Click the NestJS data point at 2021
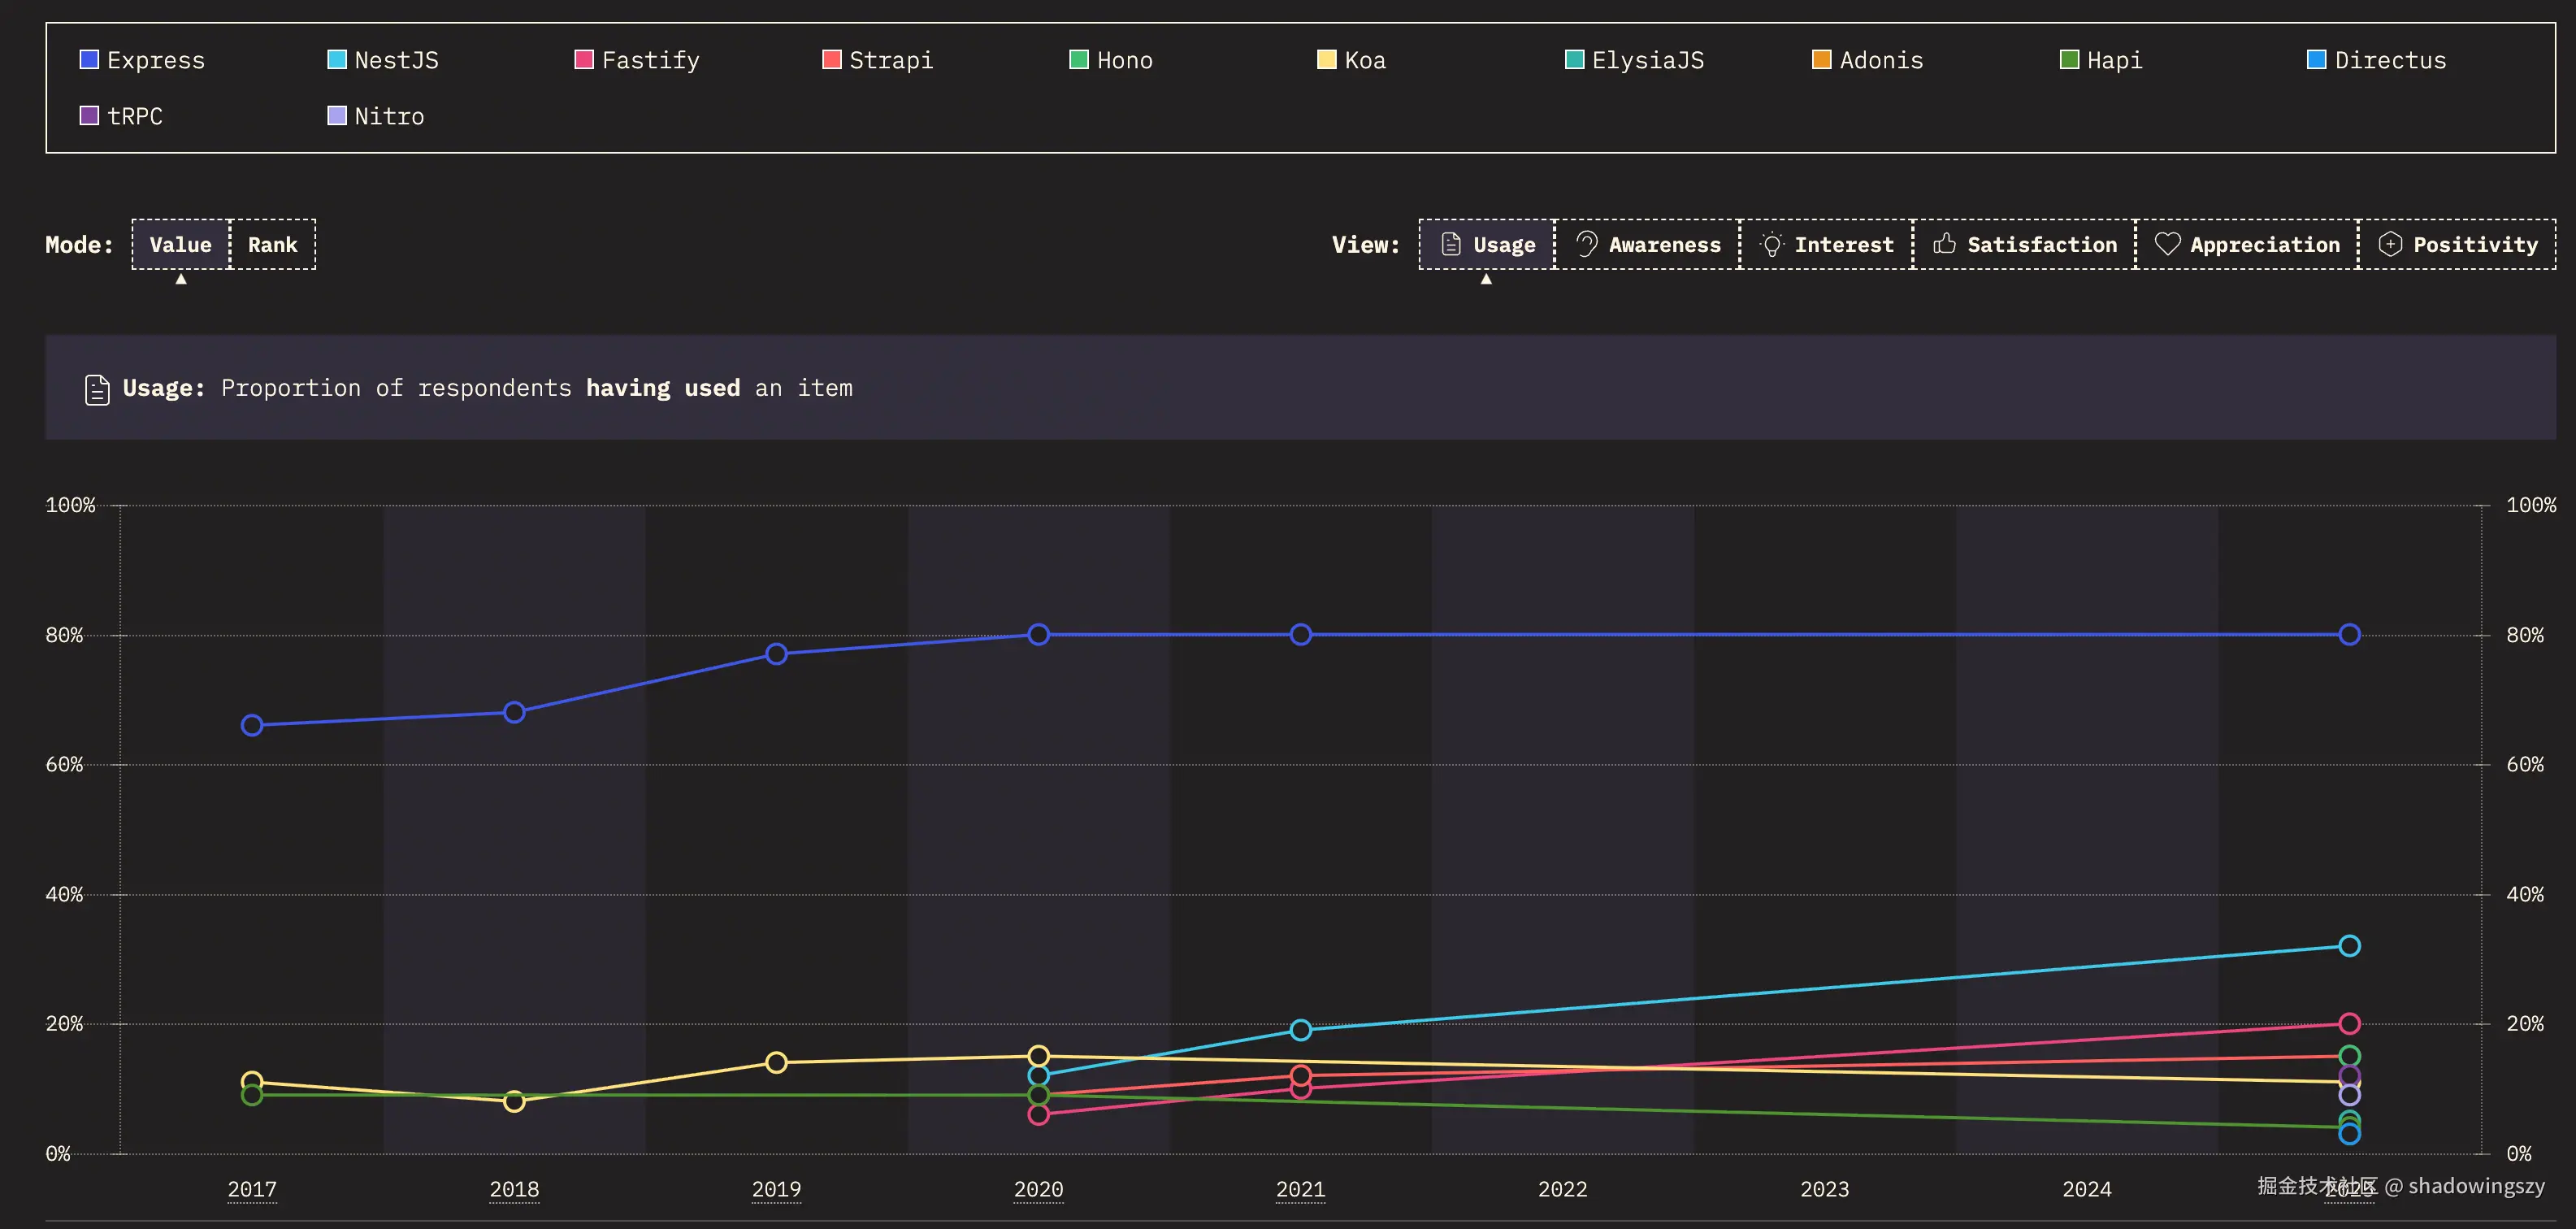The height and width of the screenshot is (1229, 2576). [x=1300, y=1030]
